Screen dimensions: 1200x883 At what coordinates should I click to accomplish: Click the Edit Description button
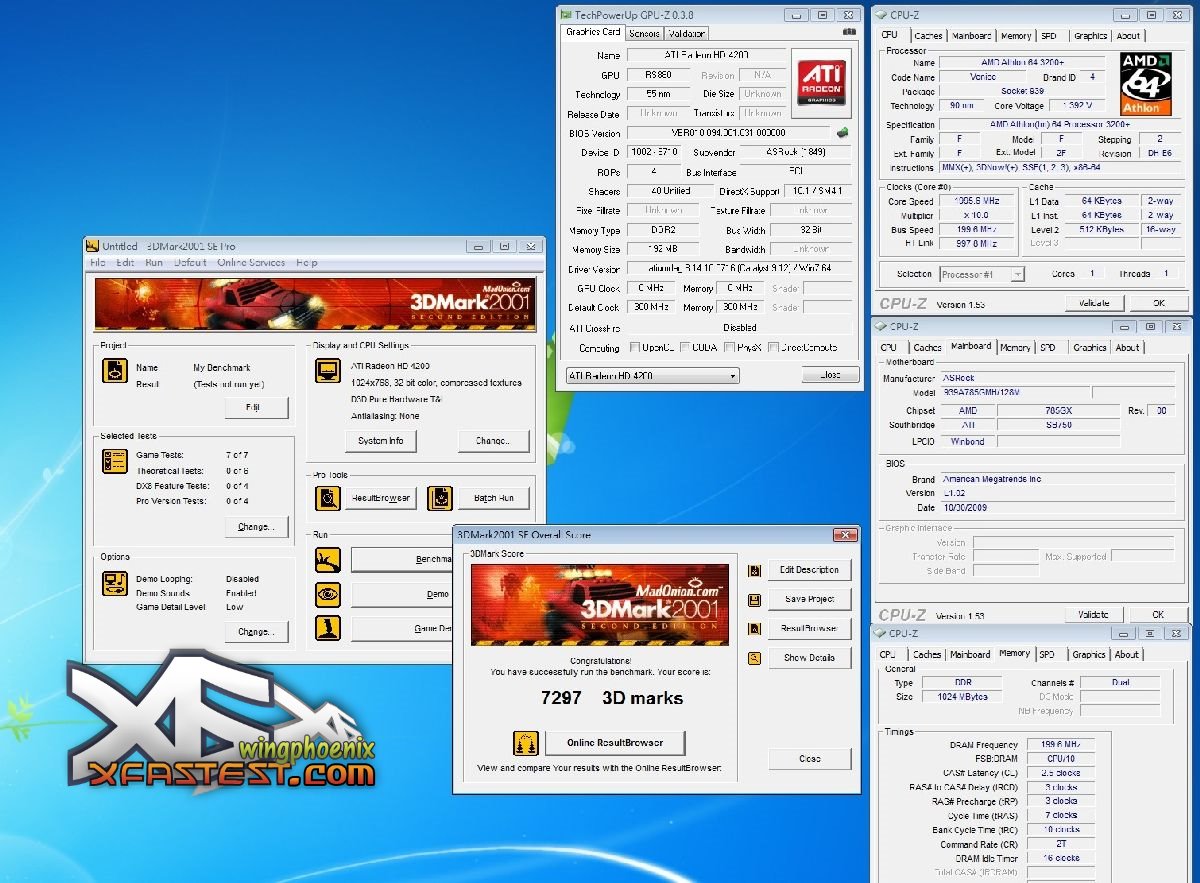pos(809,570)
